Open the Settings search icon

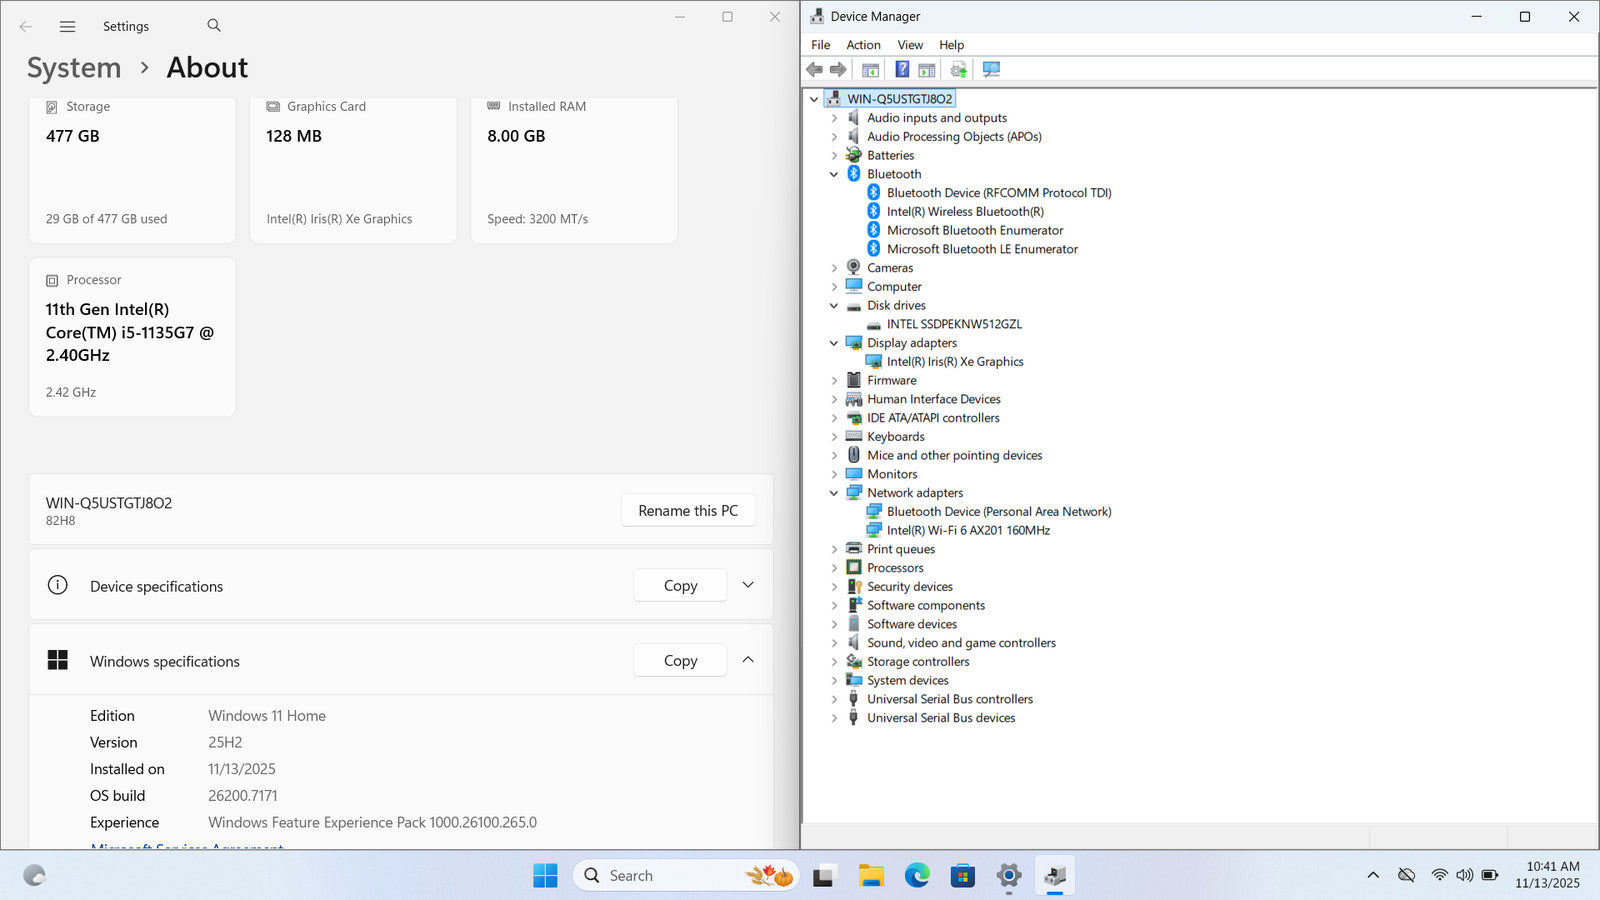[x=214, y=26]
